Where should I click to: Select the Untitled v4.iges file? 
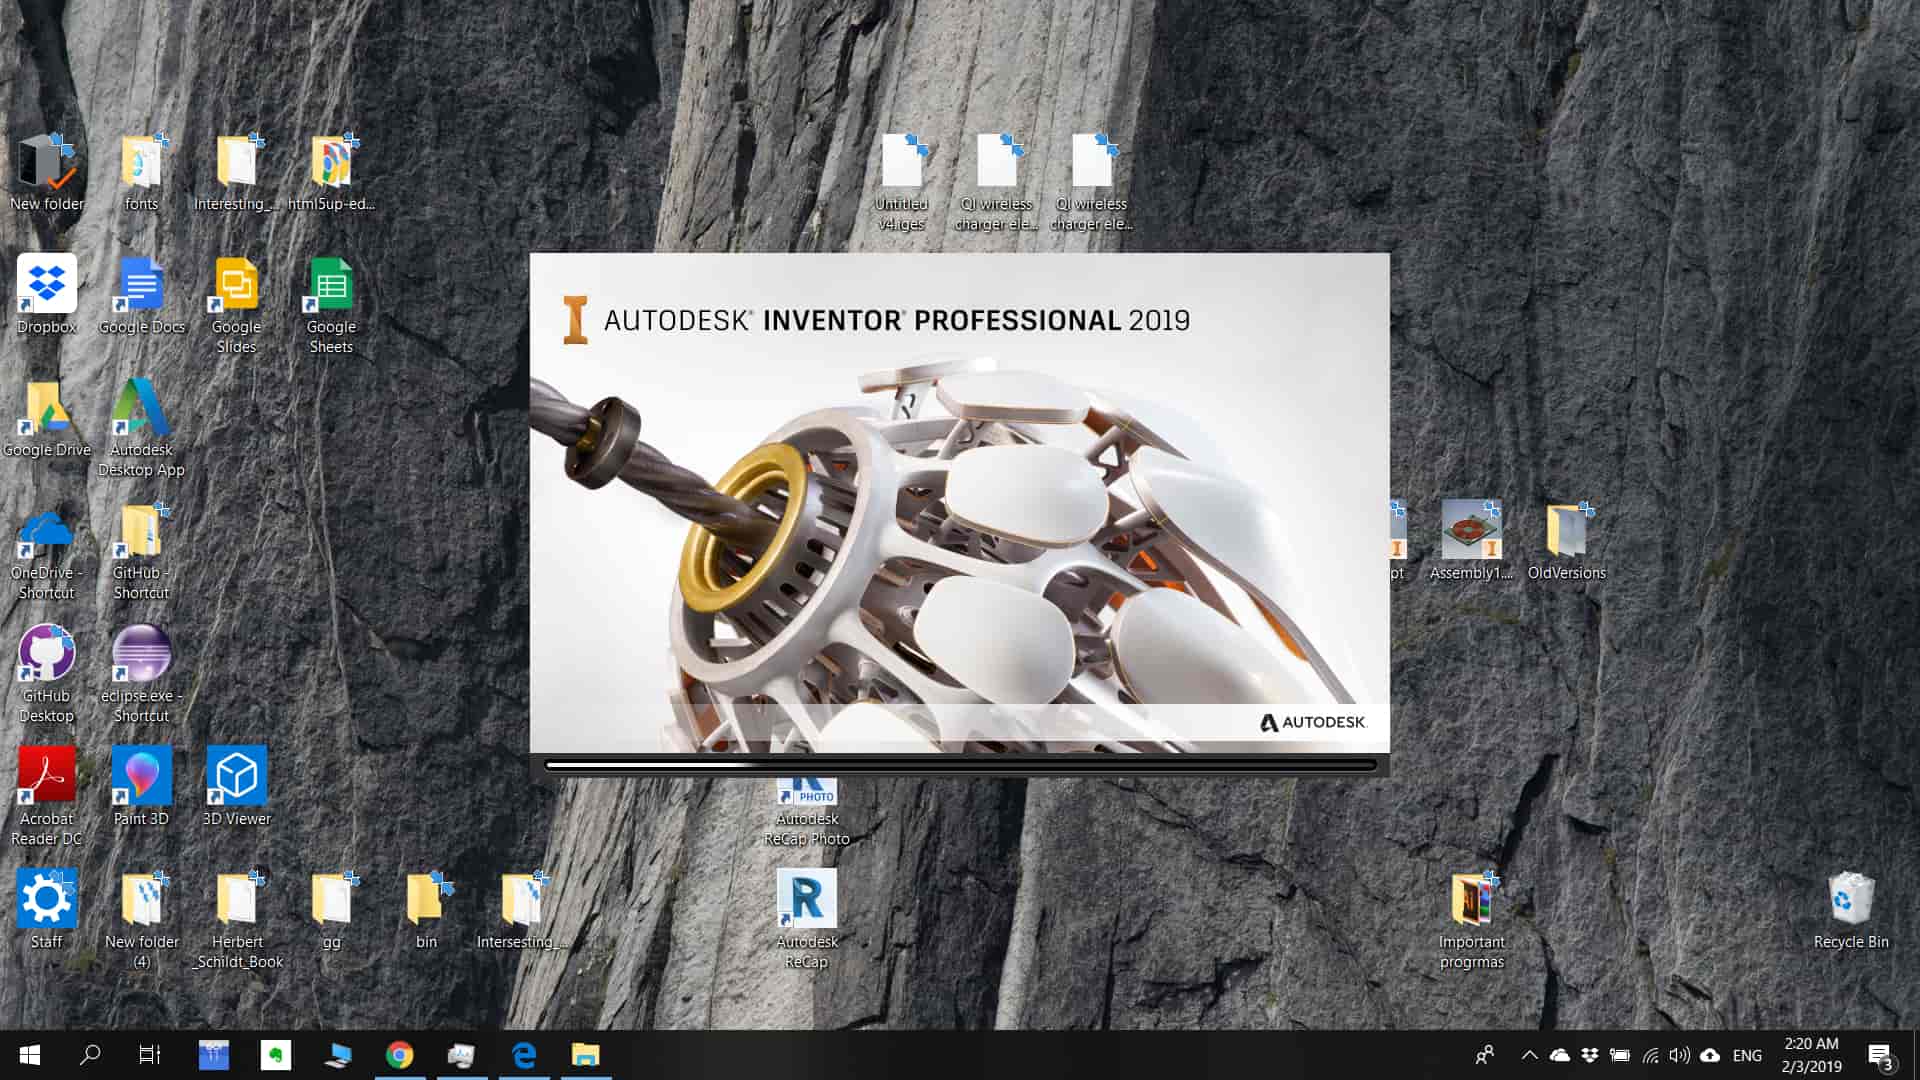(x=901, y=163)
